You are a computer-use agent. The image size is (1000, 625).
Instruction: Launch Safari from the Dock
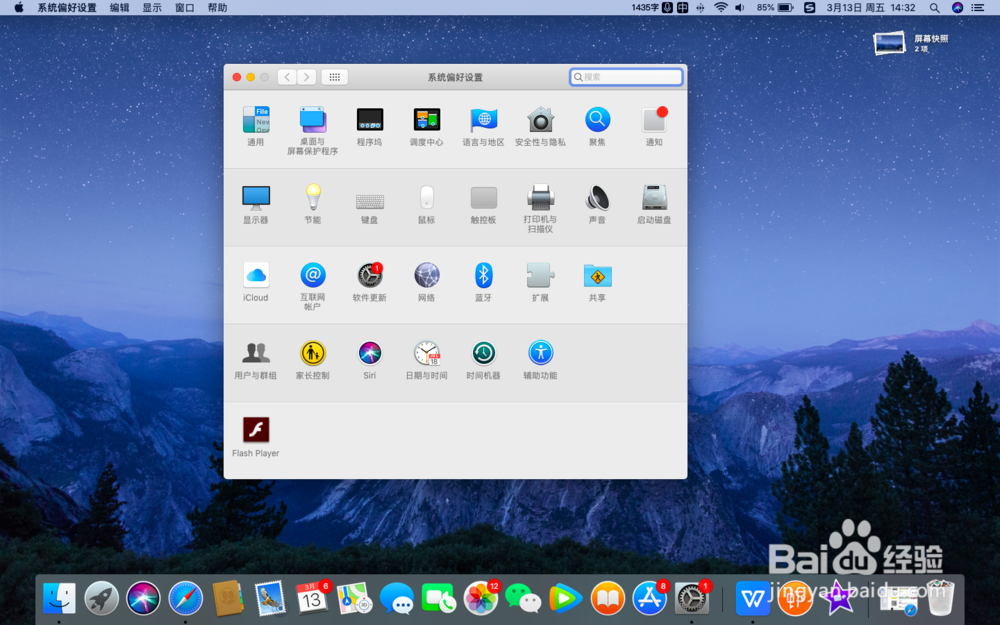tap(186, 598)
